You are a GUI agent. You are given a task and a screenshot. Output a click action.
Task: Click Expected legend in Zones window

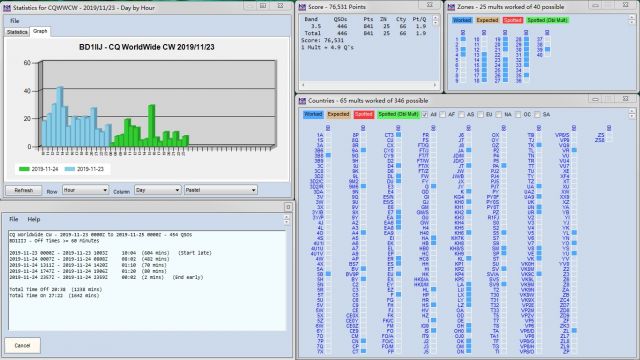(x=487, y=20)
